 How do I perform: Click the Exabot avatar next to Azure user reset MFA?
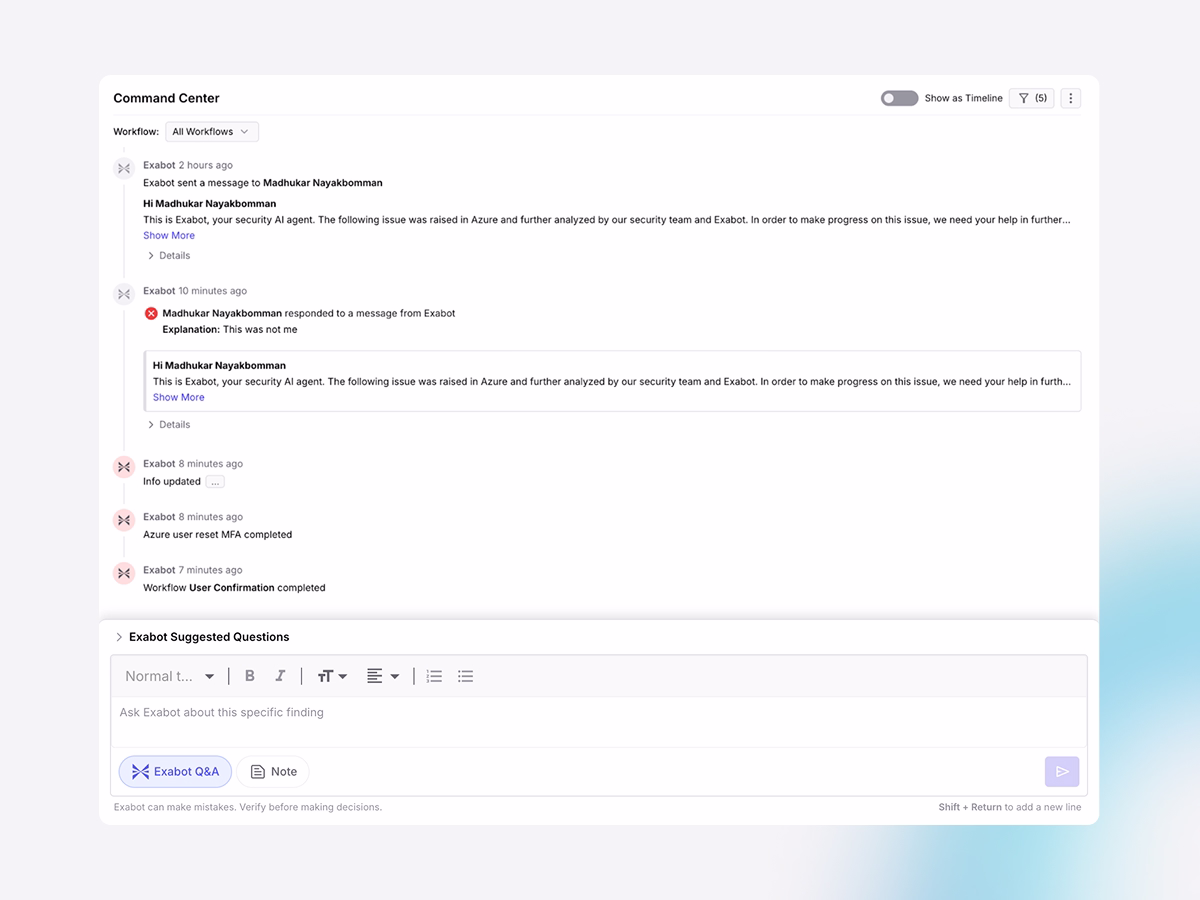tap(124, 520)
